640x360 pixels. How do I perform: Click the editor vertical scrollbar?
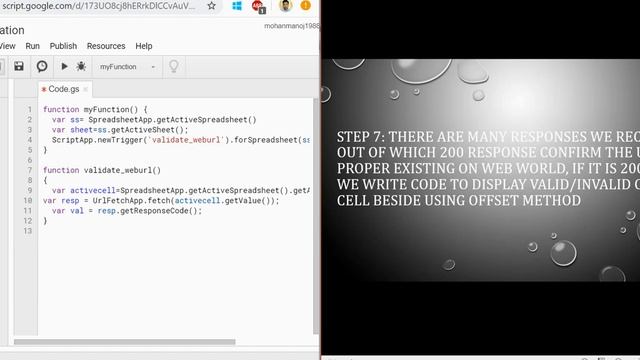[x=315, y=216]
